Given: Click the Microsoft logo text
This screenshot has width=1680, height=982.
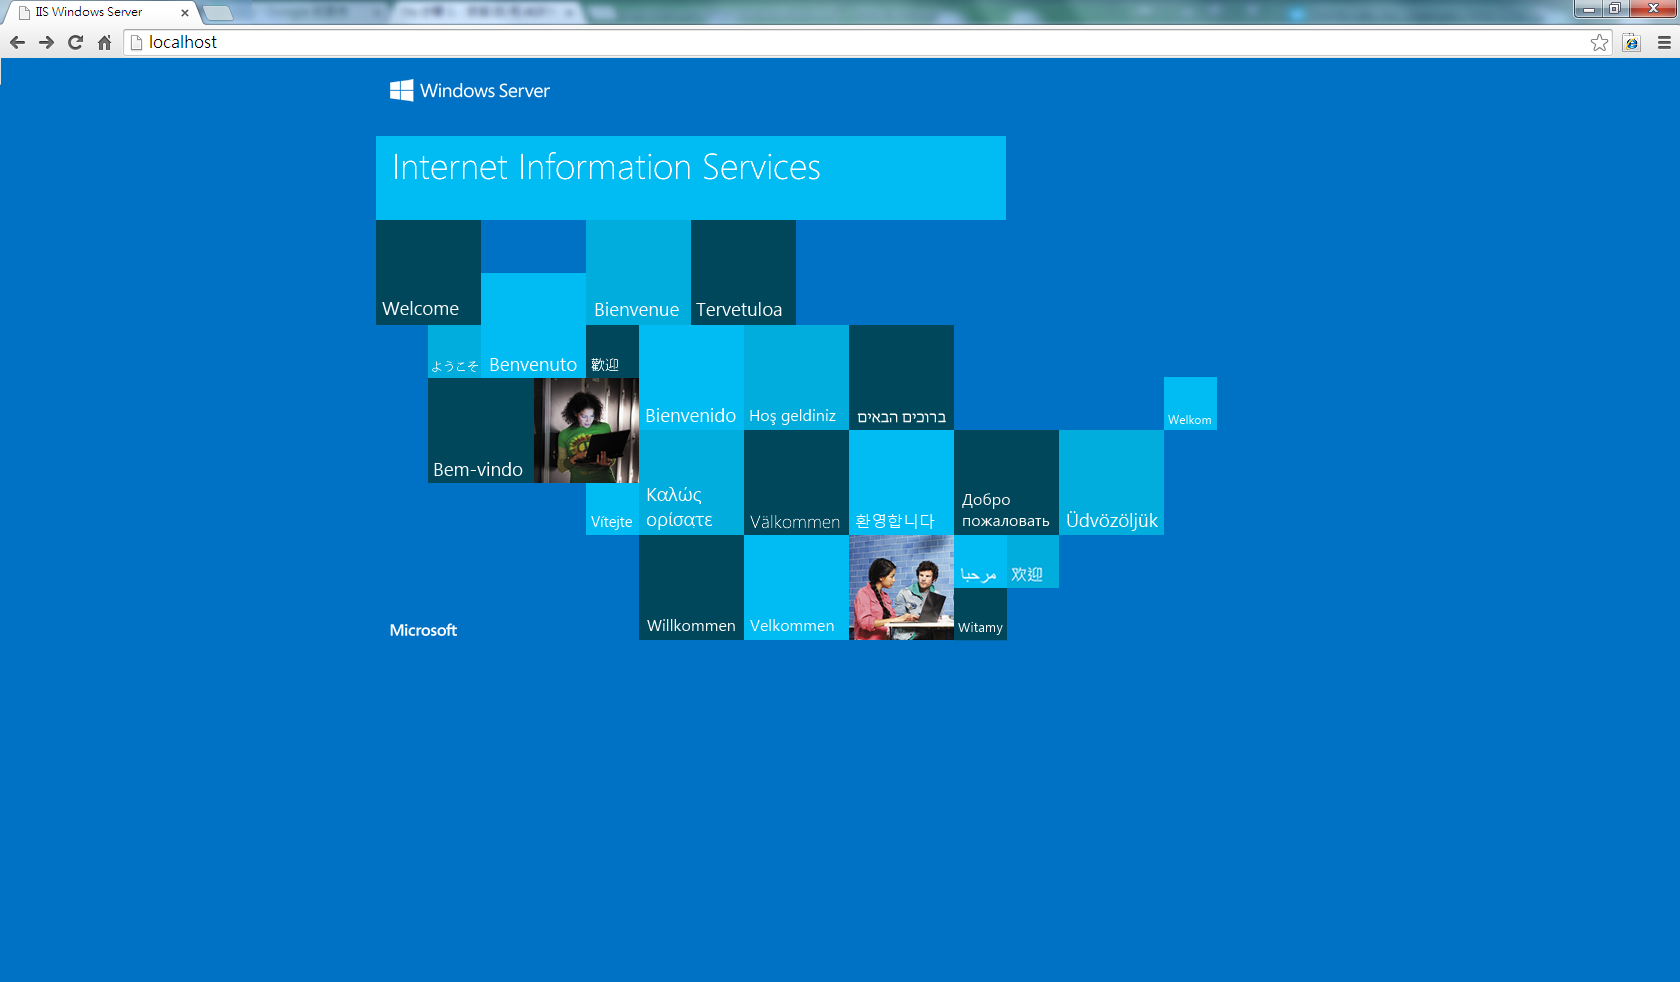Looking at the screenshot, I should 423,630.
